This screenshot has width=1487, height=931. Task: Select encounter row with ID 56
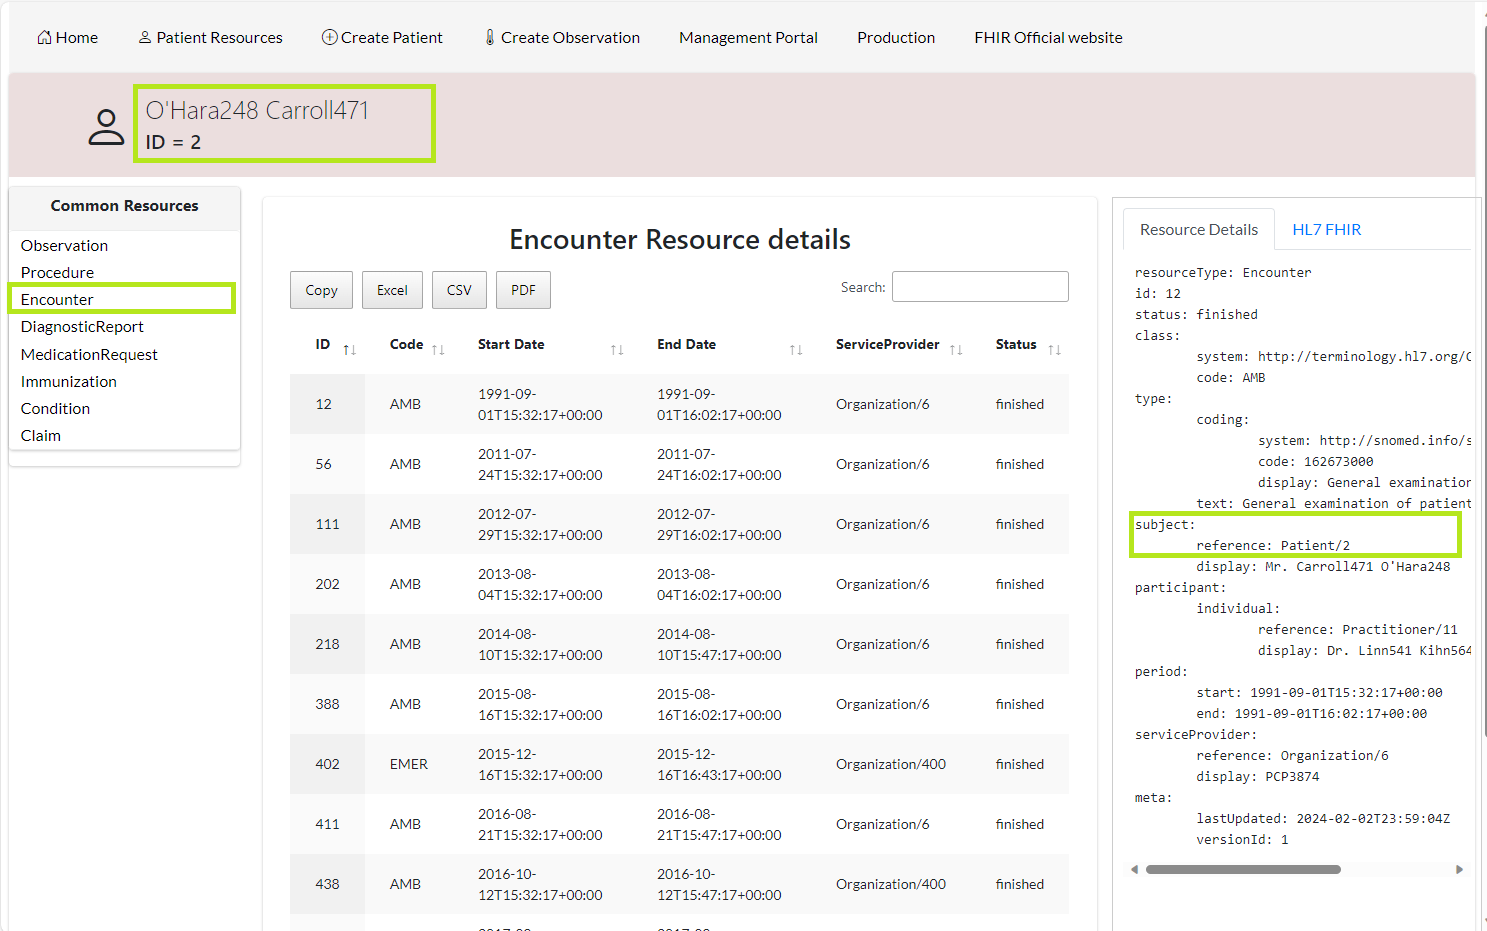click(x=679, y=464)
